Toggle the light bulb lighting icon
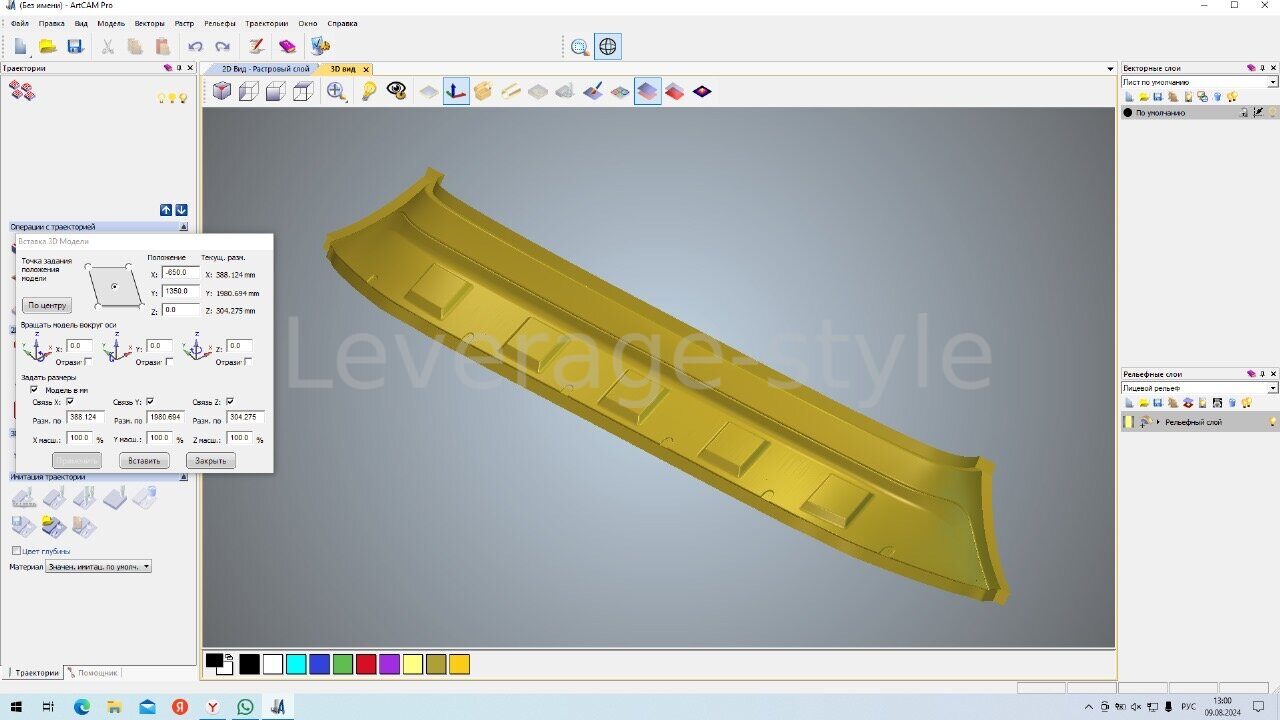Screen dimensions: 1280x720 tap(369, 92)
